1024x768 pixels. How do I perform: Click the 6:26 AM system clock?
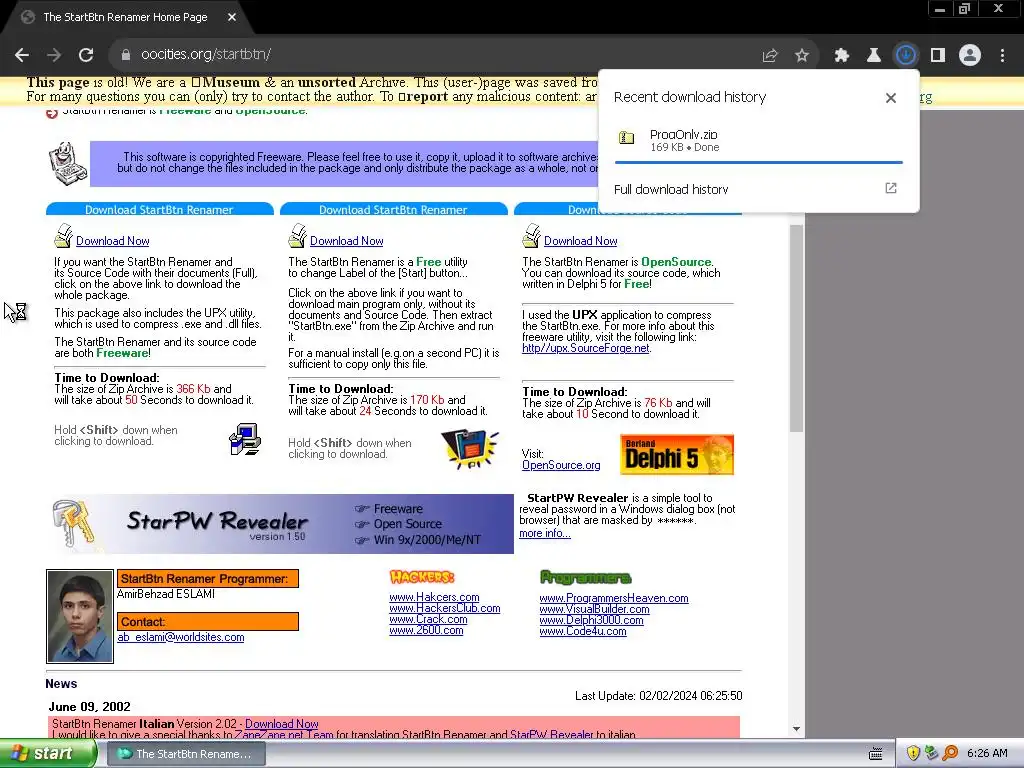pyautogui.click(x=987, y=754)
